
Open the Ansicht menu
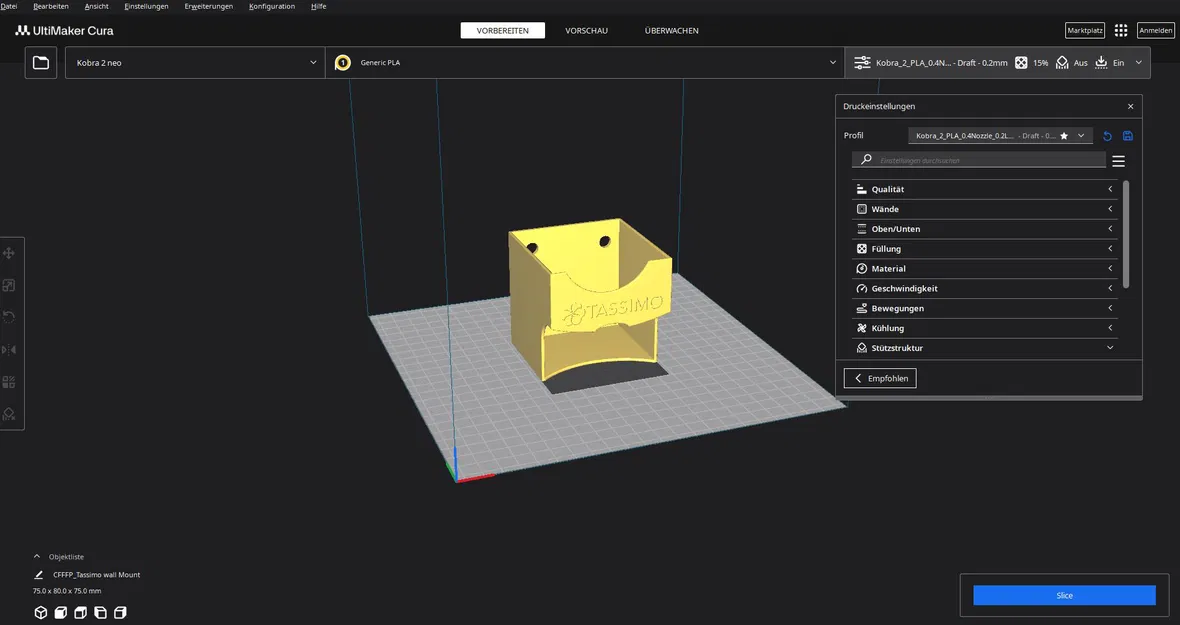(96, 6)
